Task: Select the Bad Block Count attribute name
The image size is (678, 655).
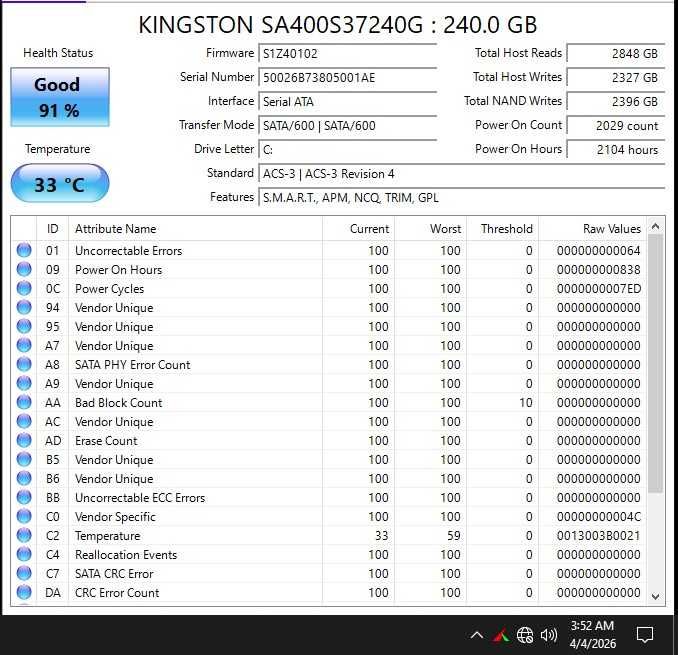Action: click(x=118, y=403)
